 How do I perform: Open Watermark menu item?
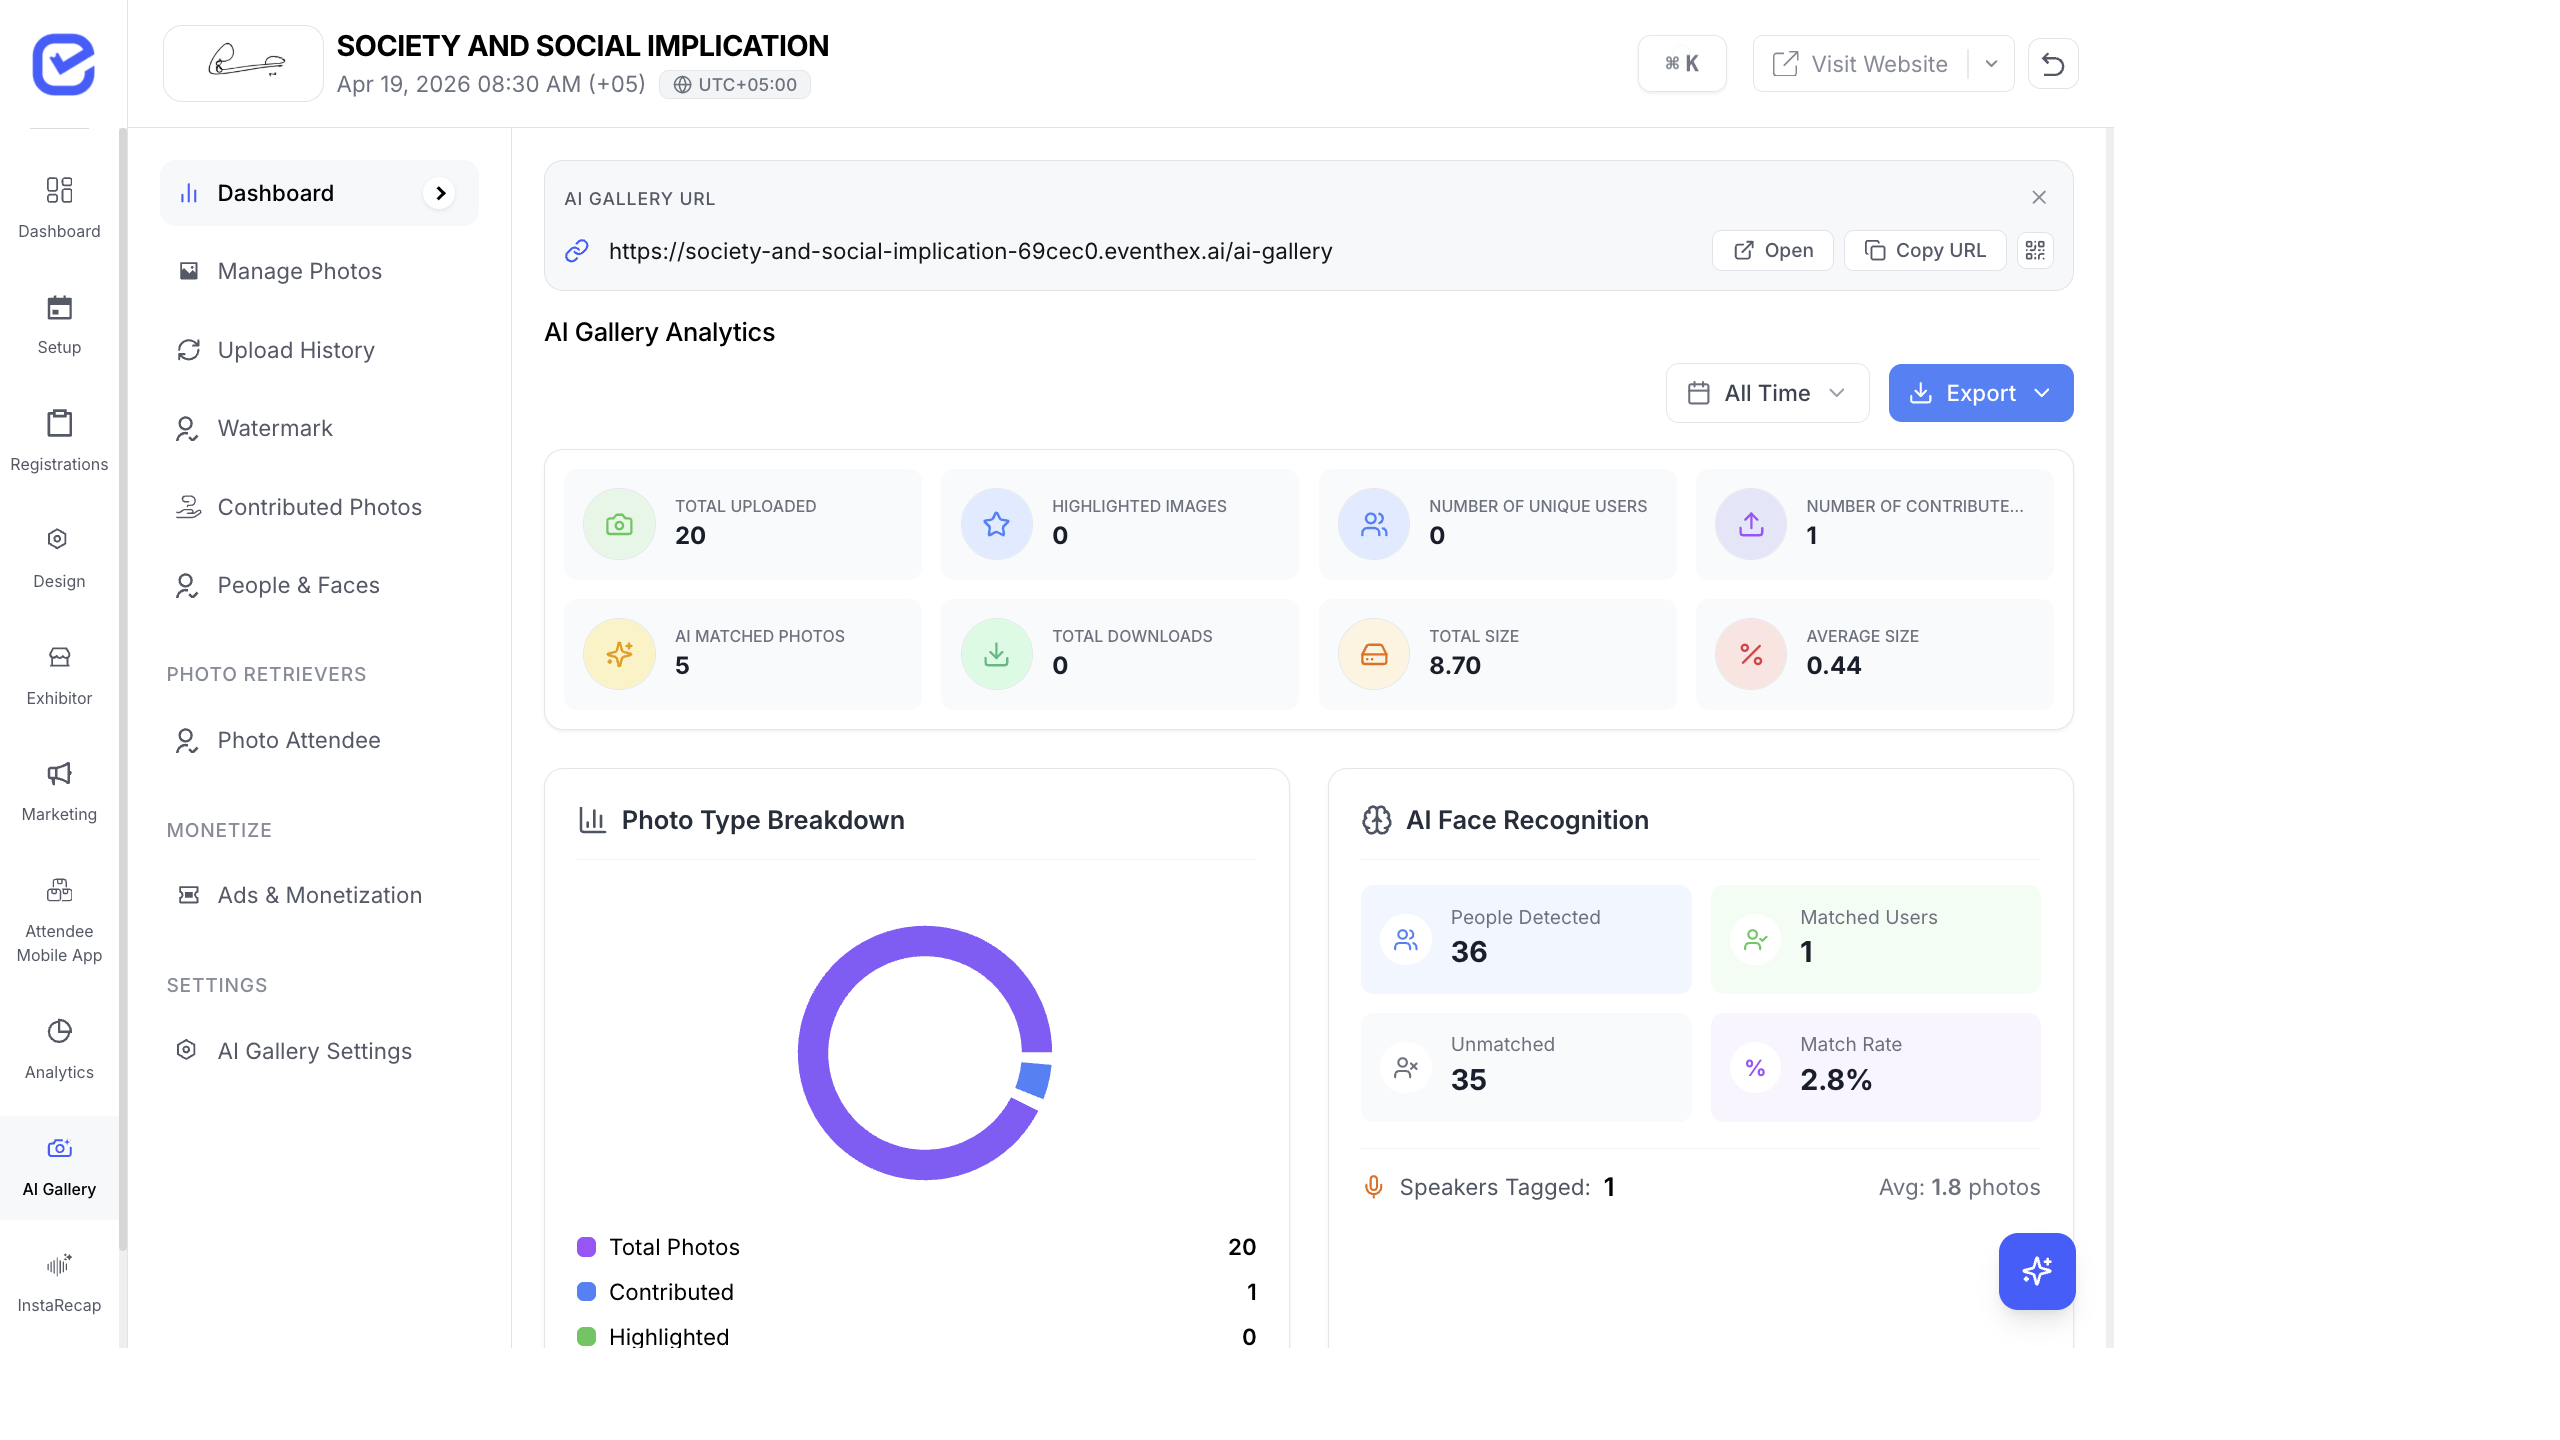pyautogui.click(x=319, y=428)
